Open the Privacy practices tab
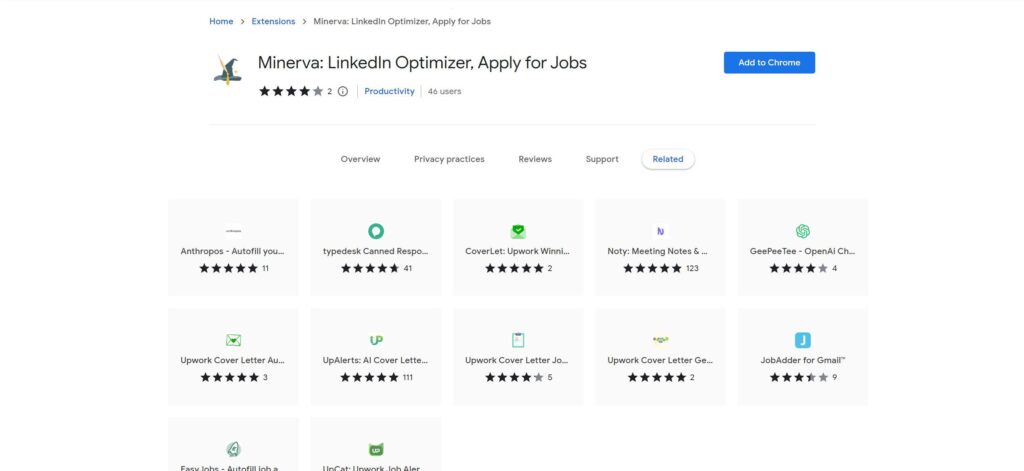 click(x=449, y=159)
